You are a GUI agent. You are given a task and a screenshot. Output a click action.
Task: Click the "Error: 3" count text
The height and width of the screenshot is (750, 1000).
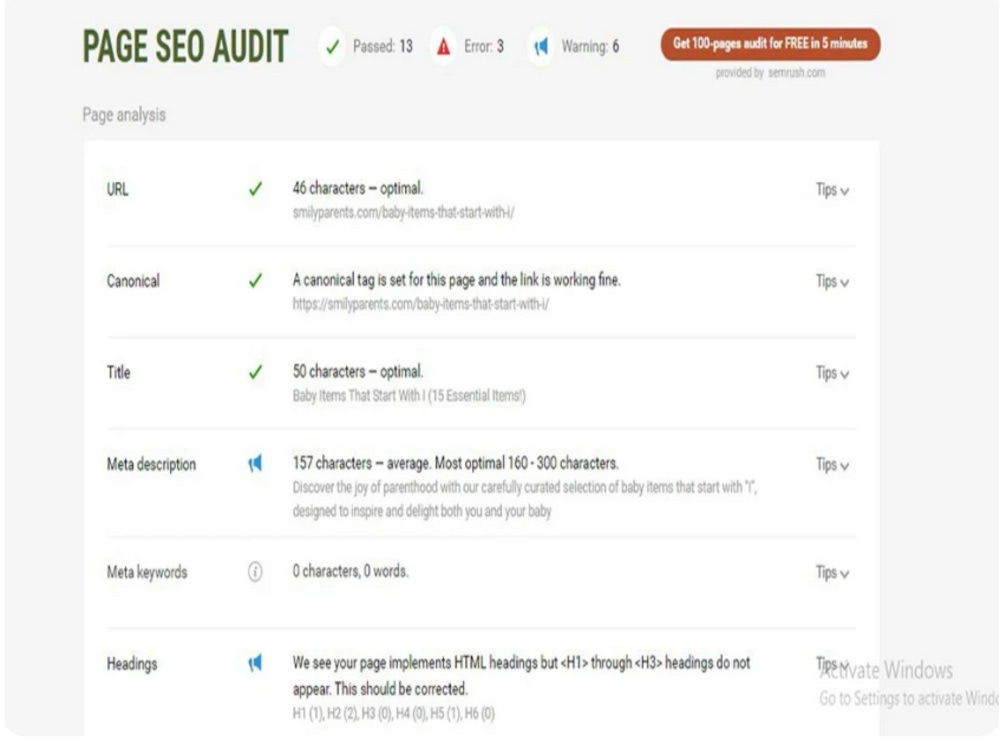[483, 47]
